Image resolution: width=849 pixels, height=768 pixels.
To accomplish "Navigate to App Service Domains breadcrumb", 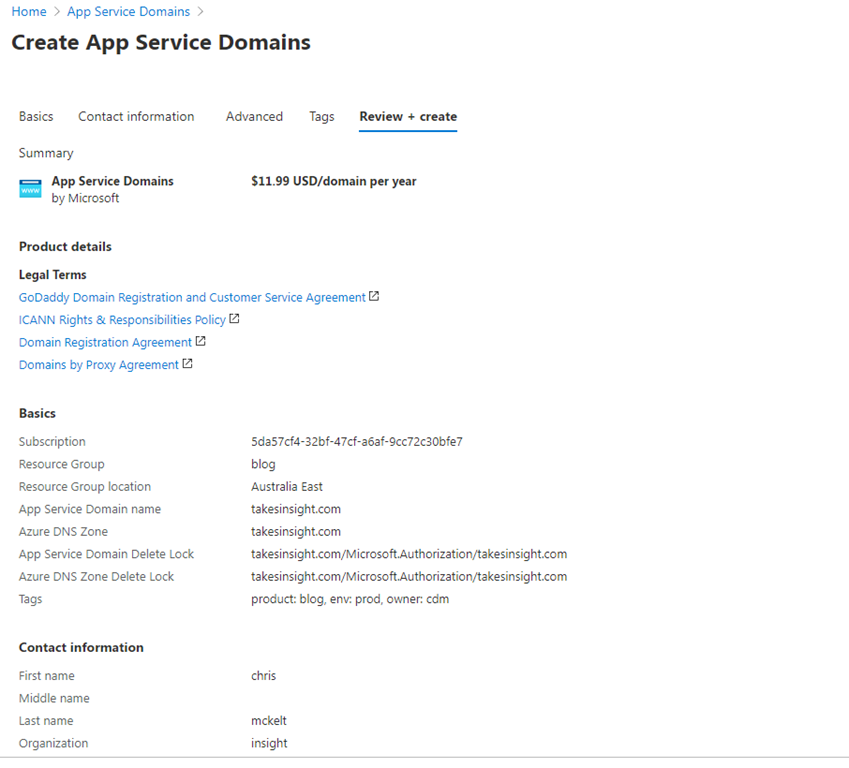I will point(128,12).
